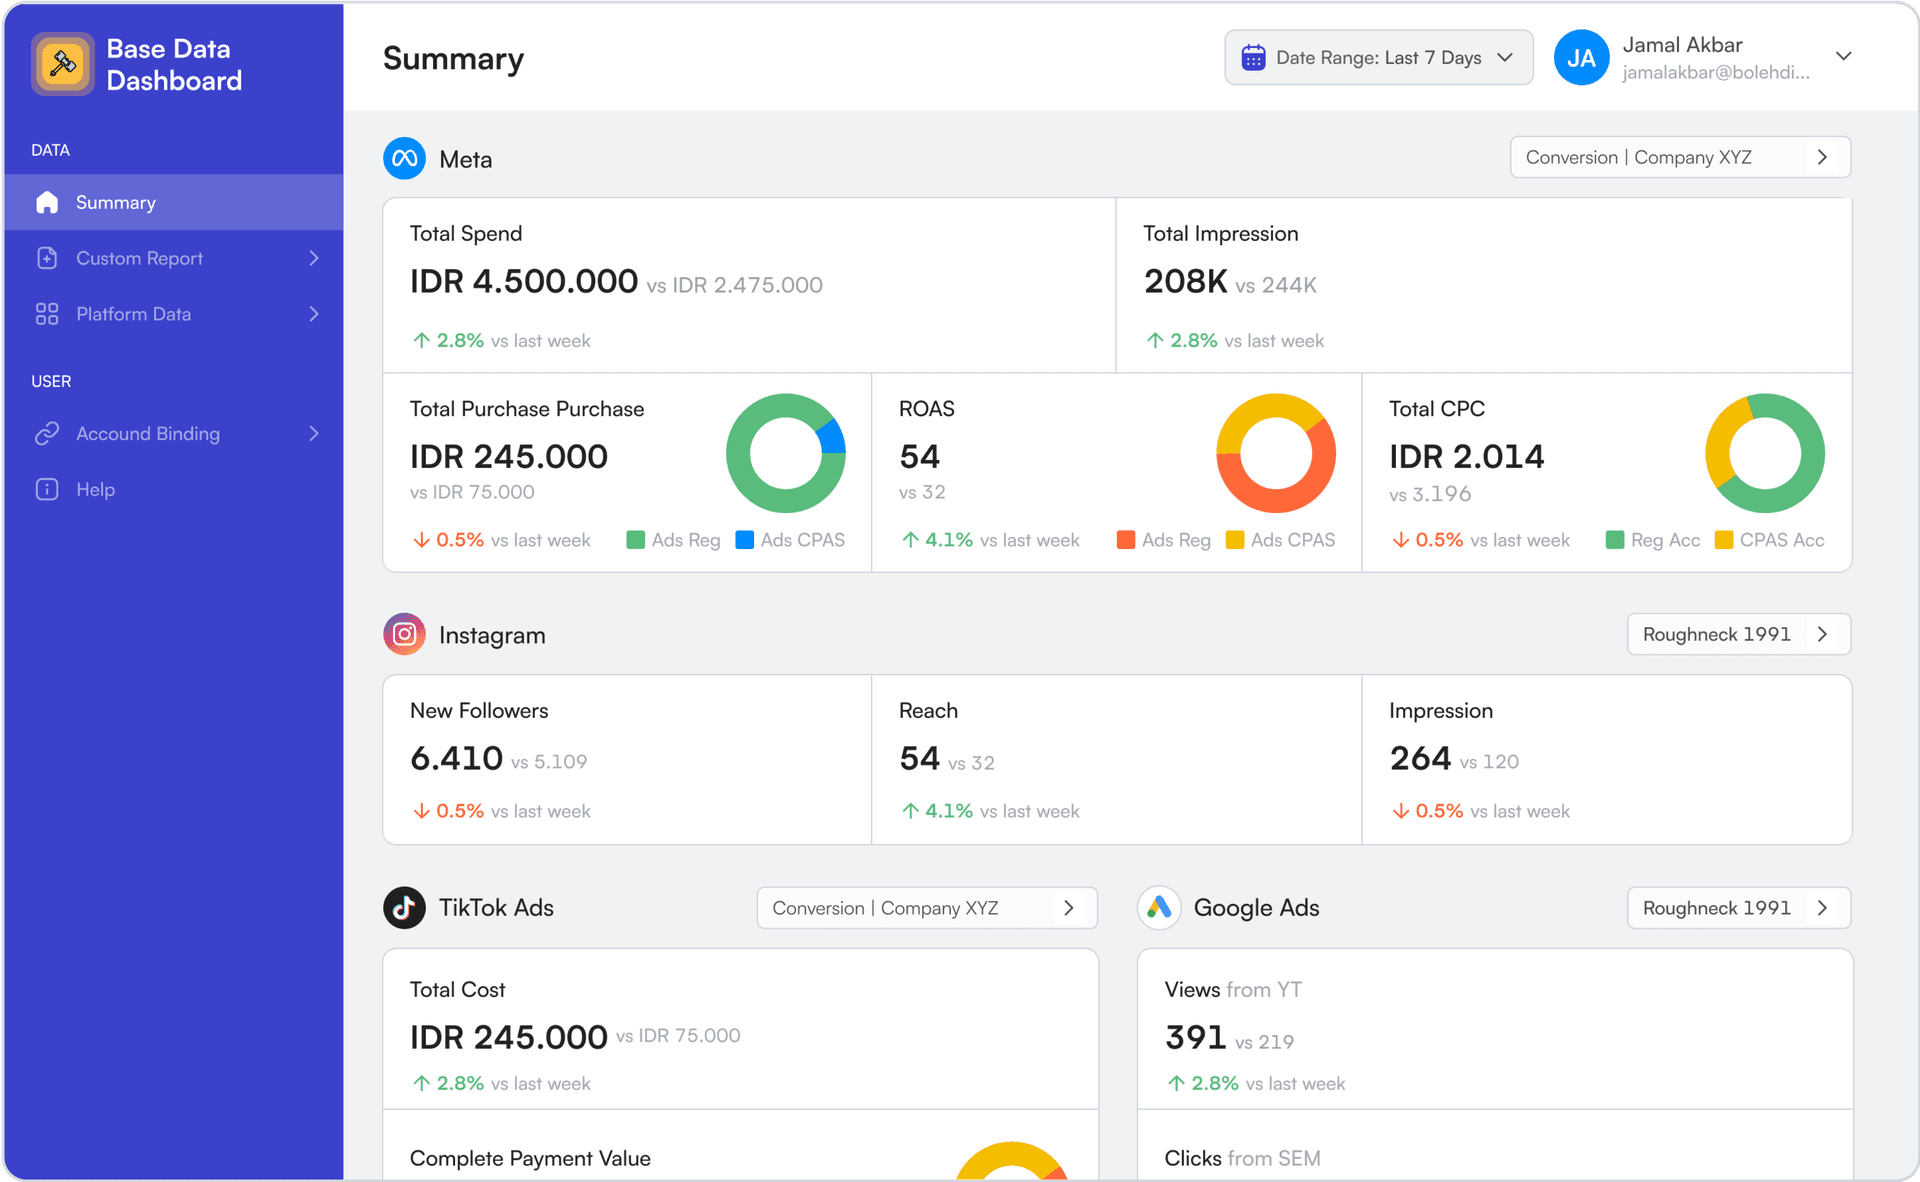This screenshot has width=1920, height=1182.
Task: Click the IDR 4.500.000 Total Spend value
Action: (x=524, y=281)
